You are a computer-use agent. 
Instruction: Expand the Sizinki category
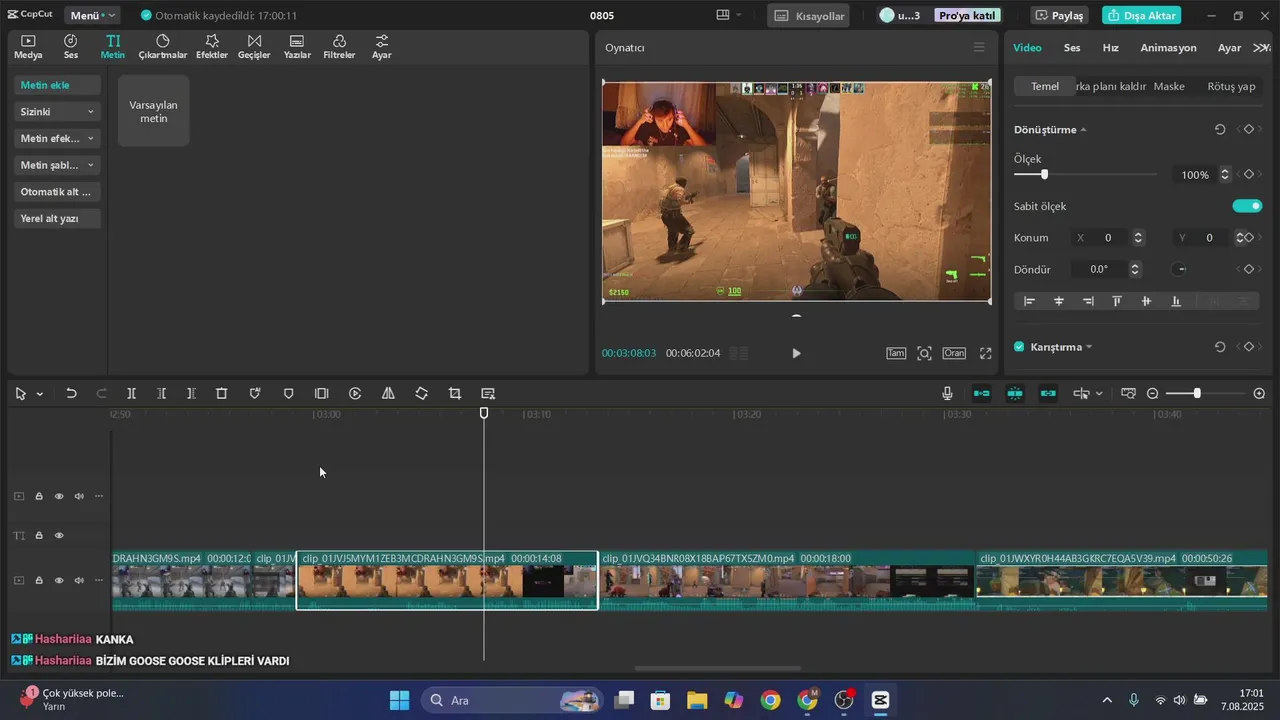(x=57, y=112)
